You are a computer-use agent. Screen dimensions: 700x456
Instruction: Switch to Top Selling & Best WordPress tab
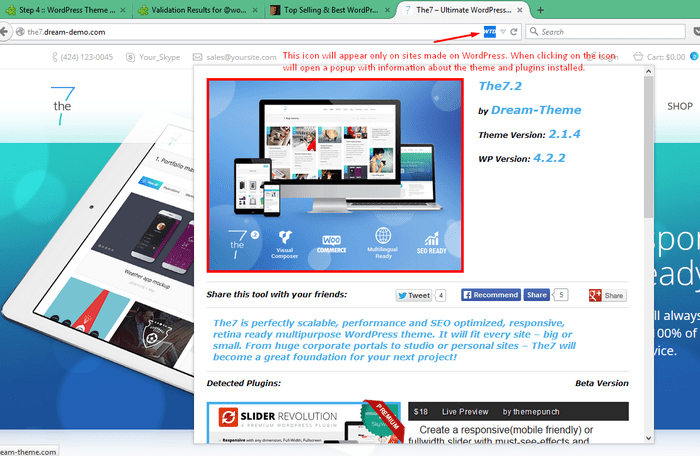click(x=330, y=10)
